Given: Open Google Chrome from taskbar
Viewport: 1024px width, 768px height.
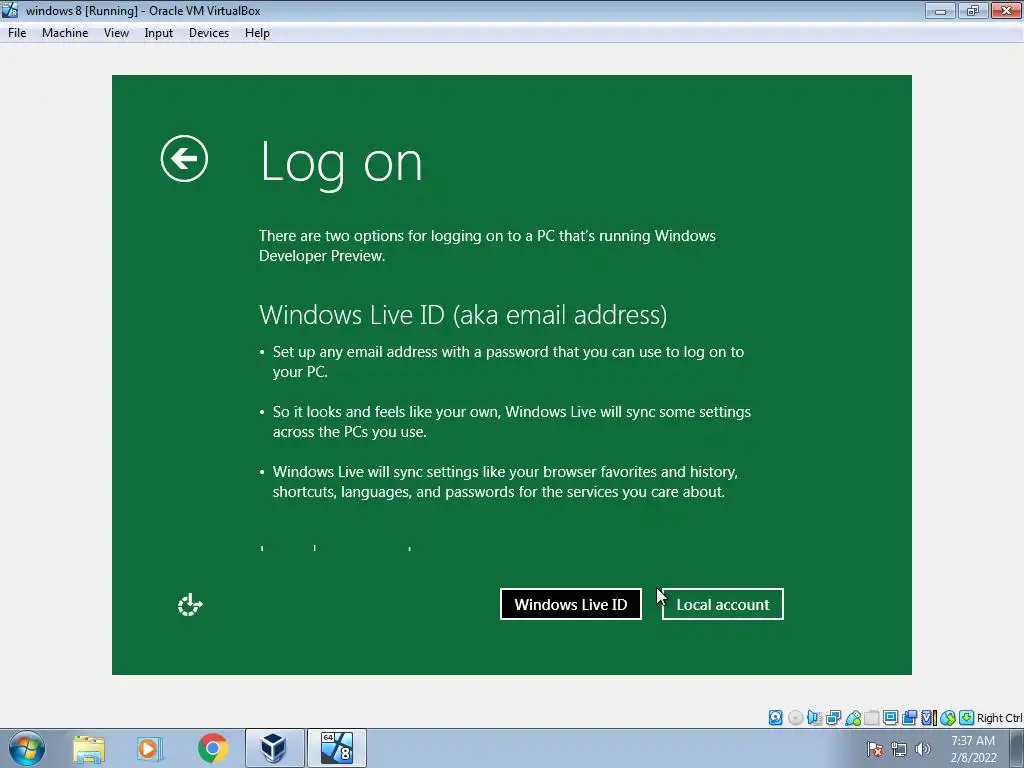Looking at the screenshot, I should (212, 748).
